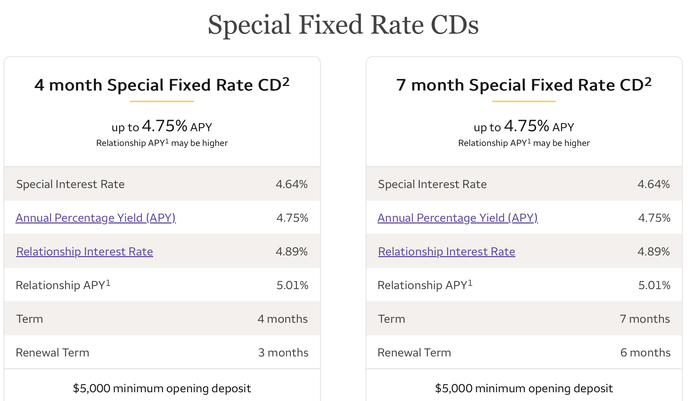Select the 4 months Term value
The image size is (690, 401).
(x=283, y=319)
